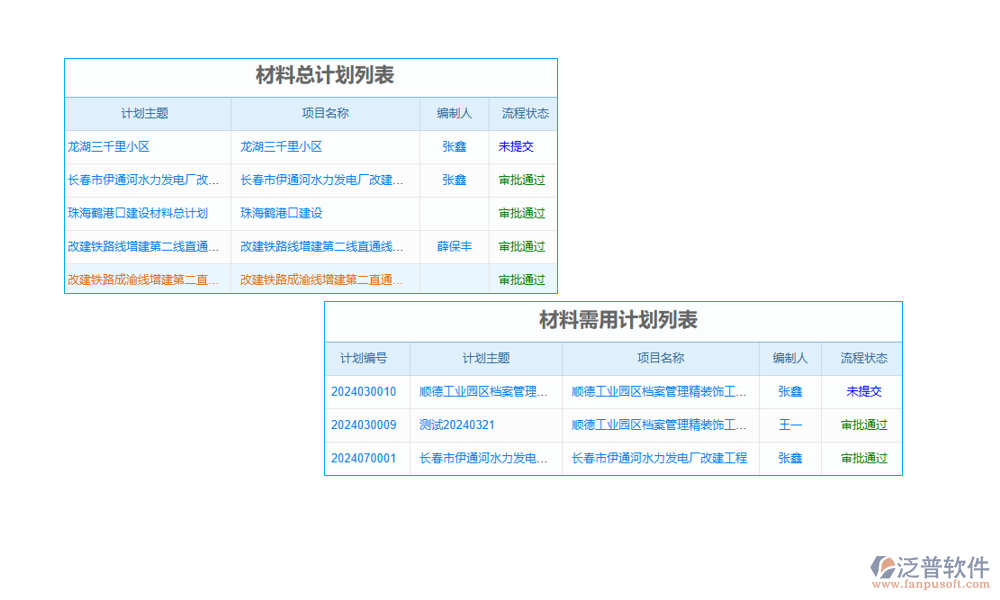Open 长春市伊通河水力发电厂改建工程 project name

click(659, 458)
